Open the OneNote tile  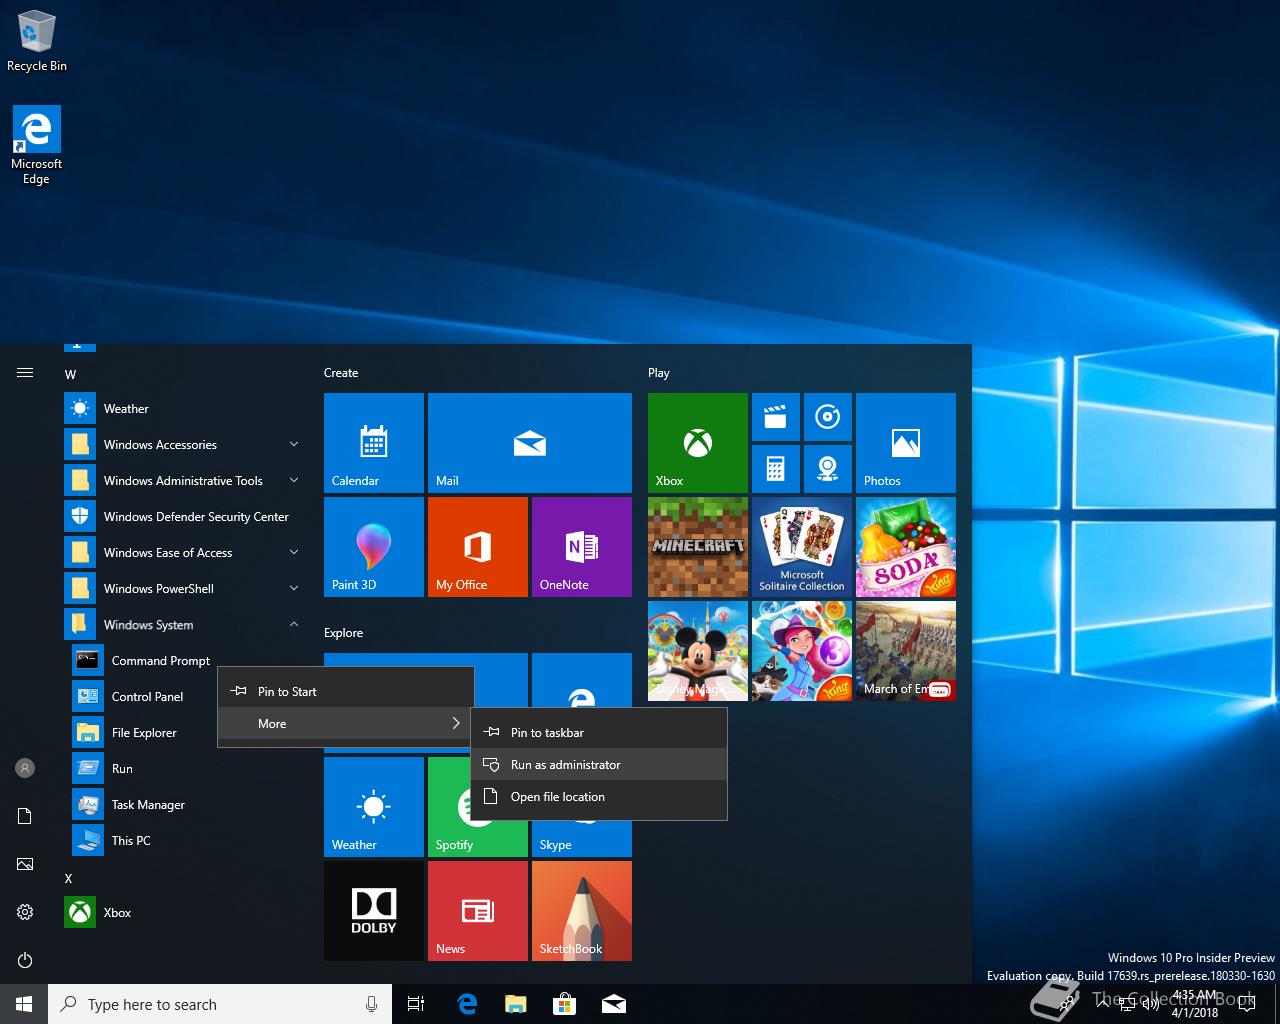click(x=582, y=547)
